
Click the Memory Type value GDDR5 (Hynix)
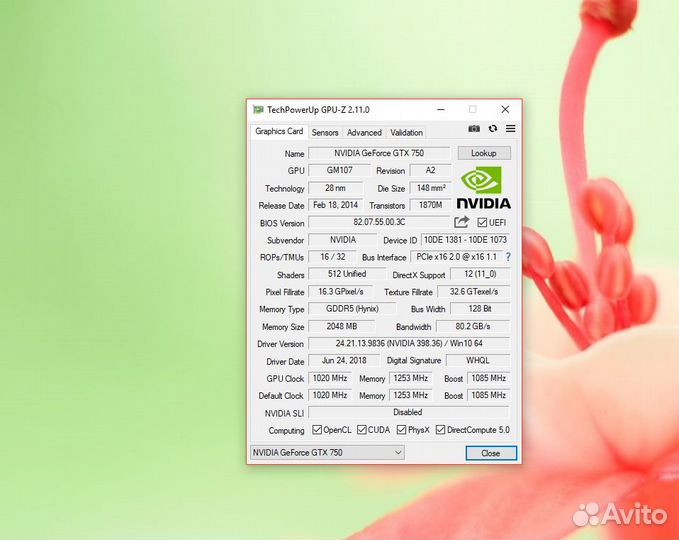[352, 309]
